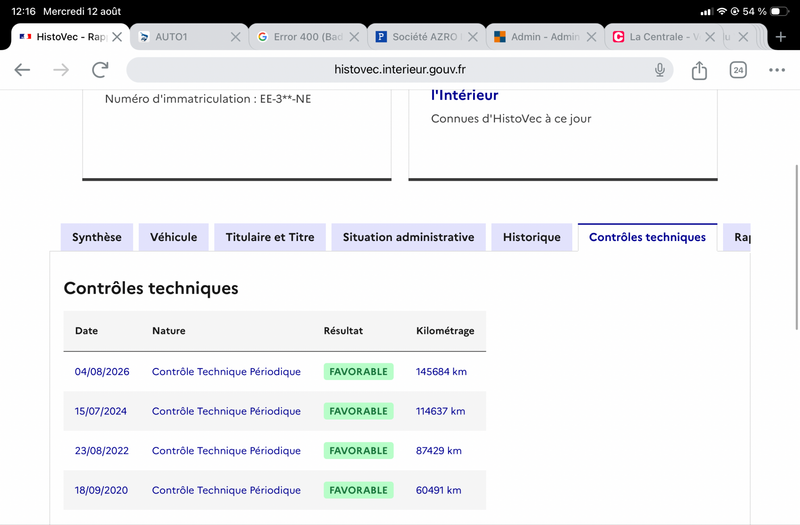
Task: Click the Nature text in 04/08/2026 row
Action: (226, 371)
